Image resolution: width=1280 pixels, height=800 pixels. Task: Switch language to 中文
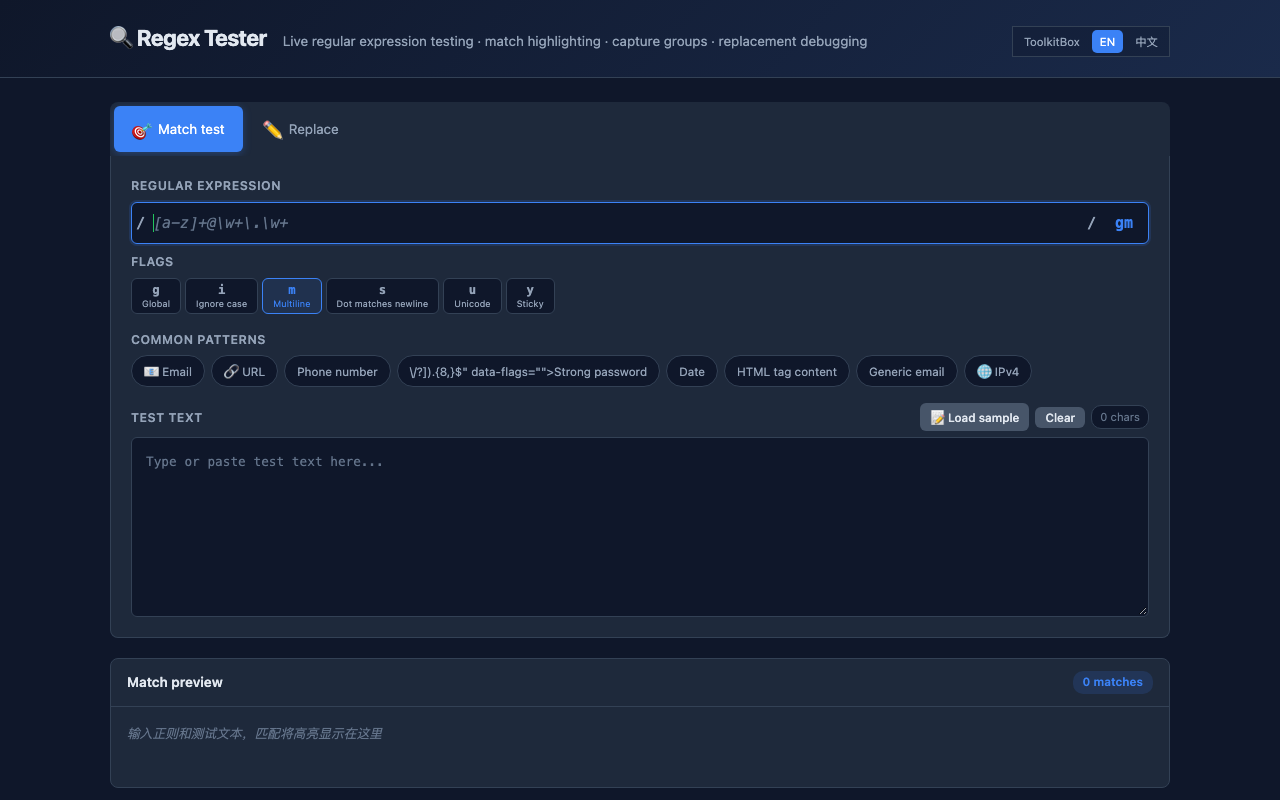[1146, 42]
